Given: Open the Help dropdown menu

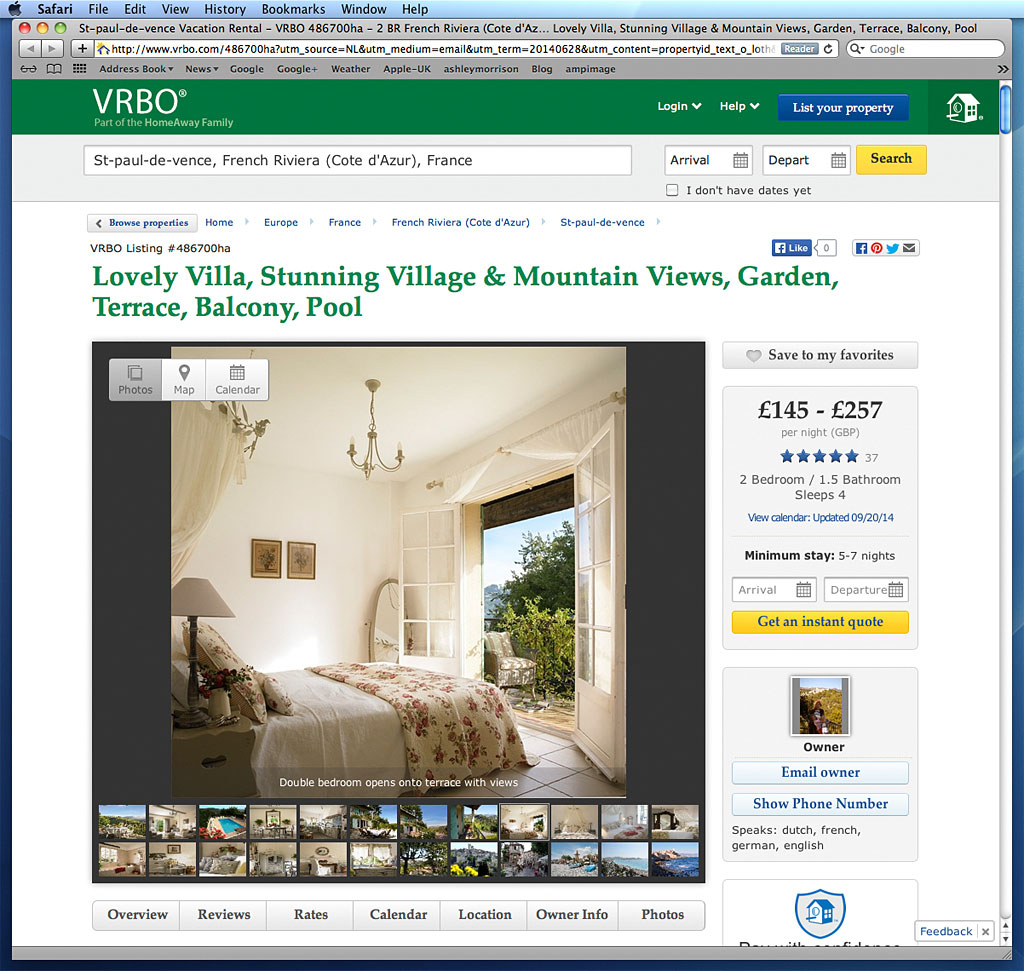Looking at the screenshot, I should [739, 105].
